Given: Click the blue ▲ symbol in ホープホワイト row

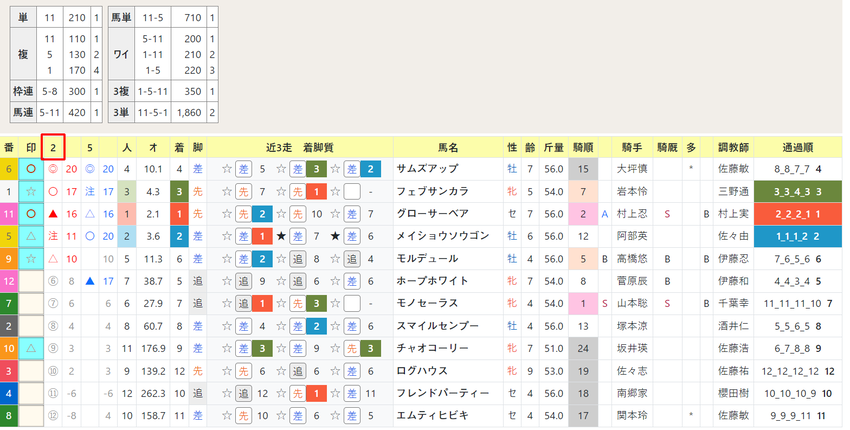Looking at the screenshot, I should click(x=90, y=281).
